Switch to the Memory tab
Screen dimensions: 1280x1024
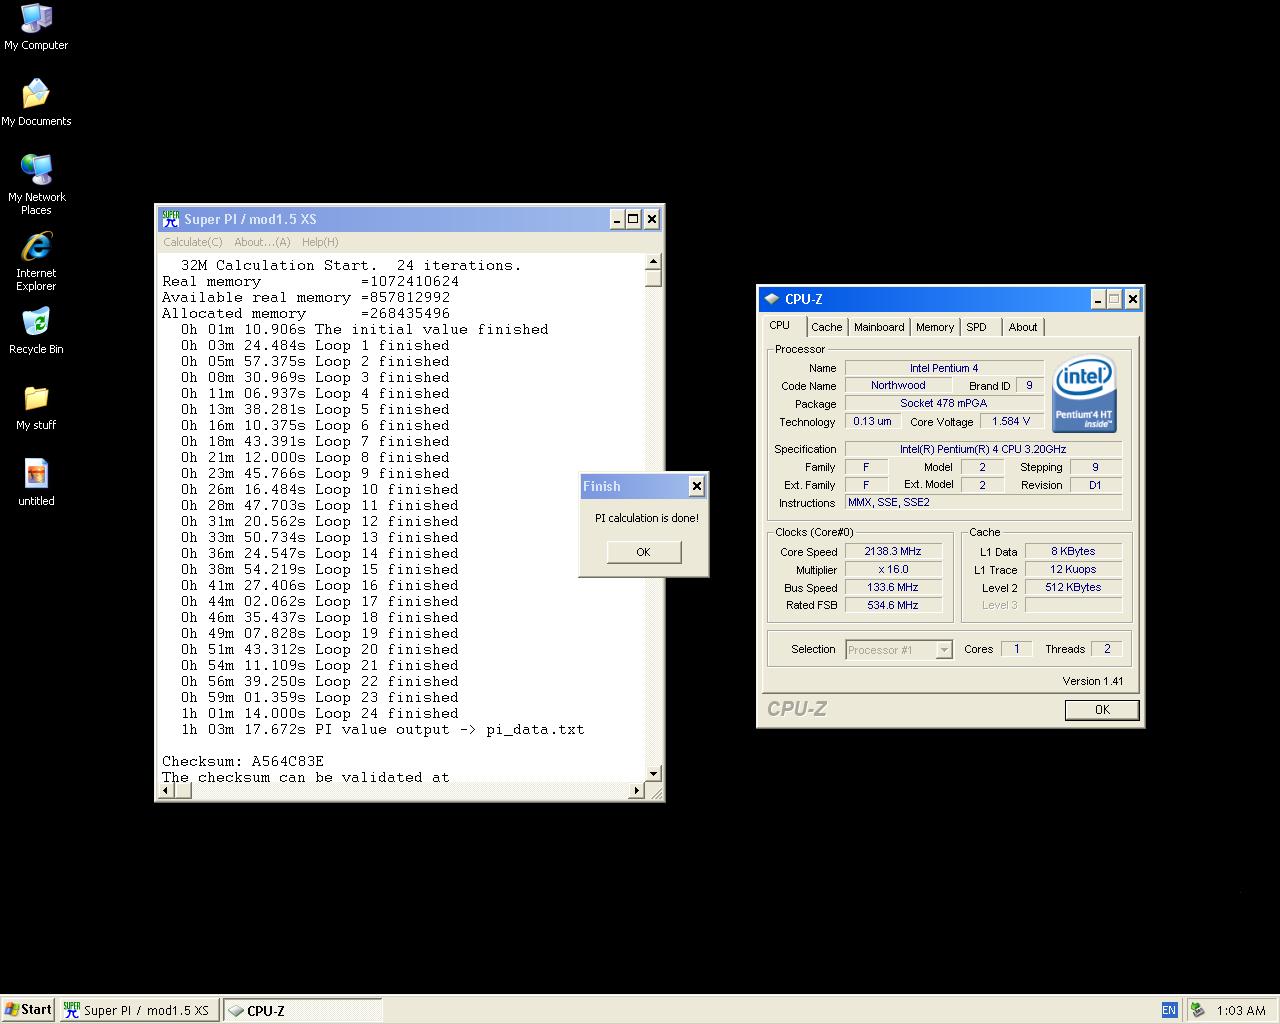click(935, 327)
